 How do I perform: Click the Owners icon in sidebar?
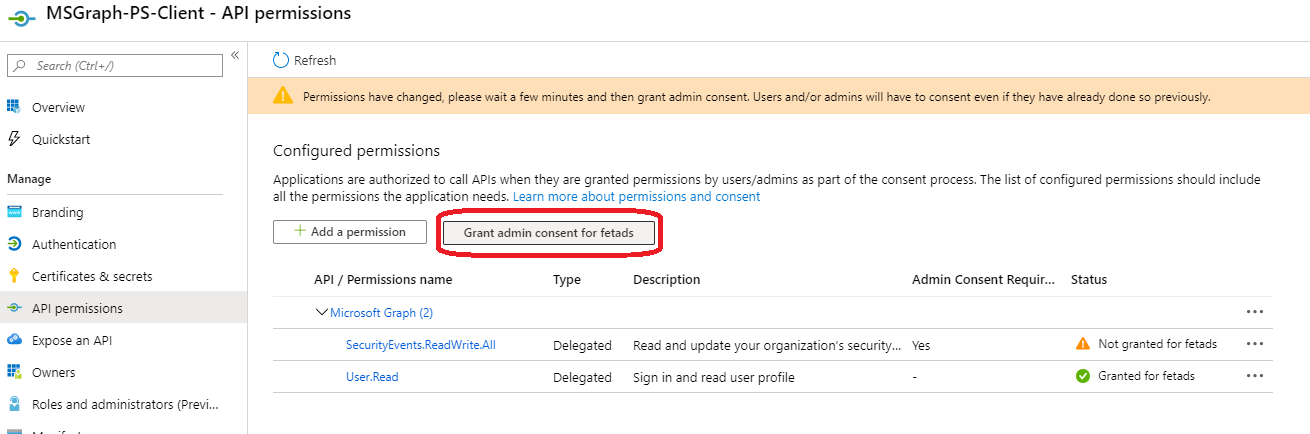(x=14, y=372)
